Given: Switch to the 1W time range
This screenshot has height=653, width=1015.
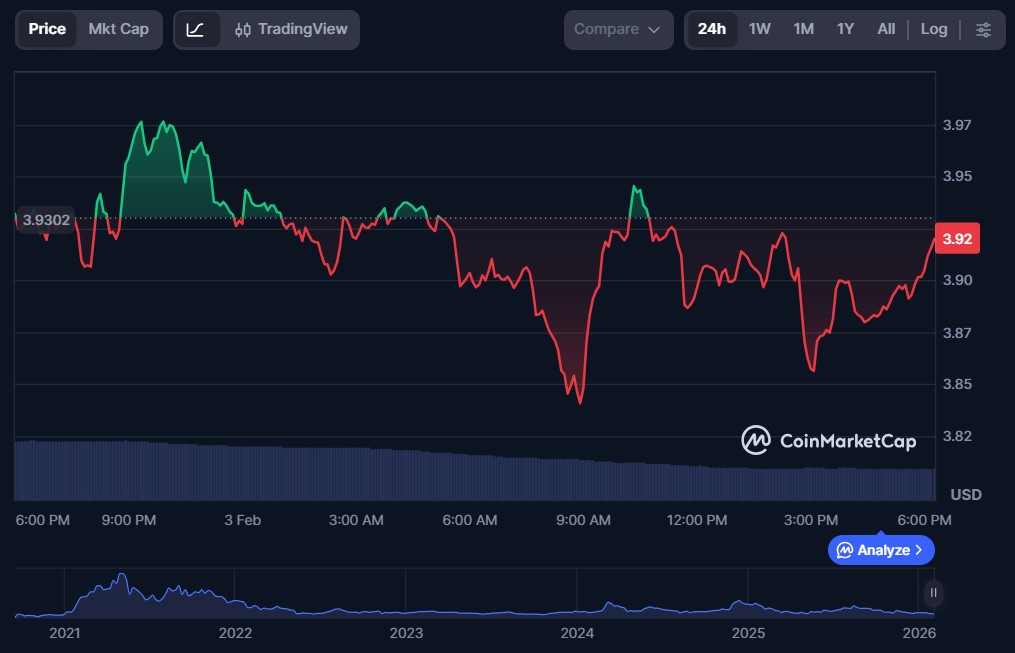Looking at the screenshot, I should [x=760, y=29].
